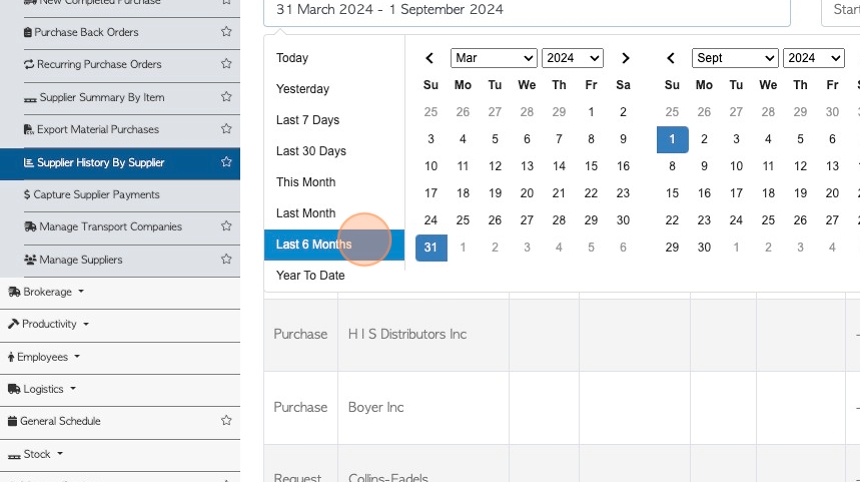860x482 pixels.
Task: Click the clipboard icon beside Purchase Back Orders
Action: click(x=27, y=32)
